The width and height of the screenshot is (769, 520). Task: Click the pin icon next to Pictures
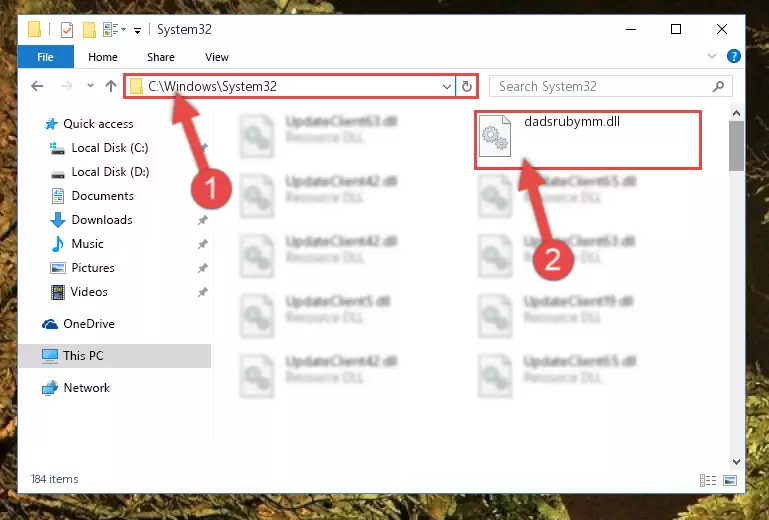[x=202, y=268]
